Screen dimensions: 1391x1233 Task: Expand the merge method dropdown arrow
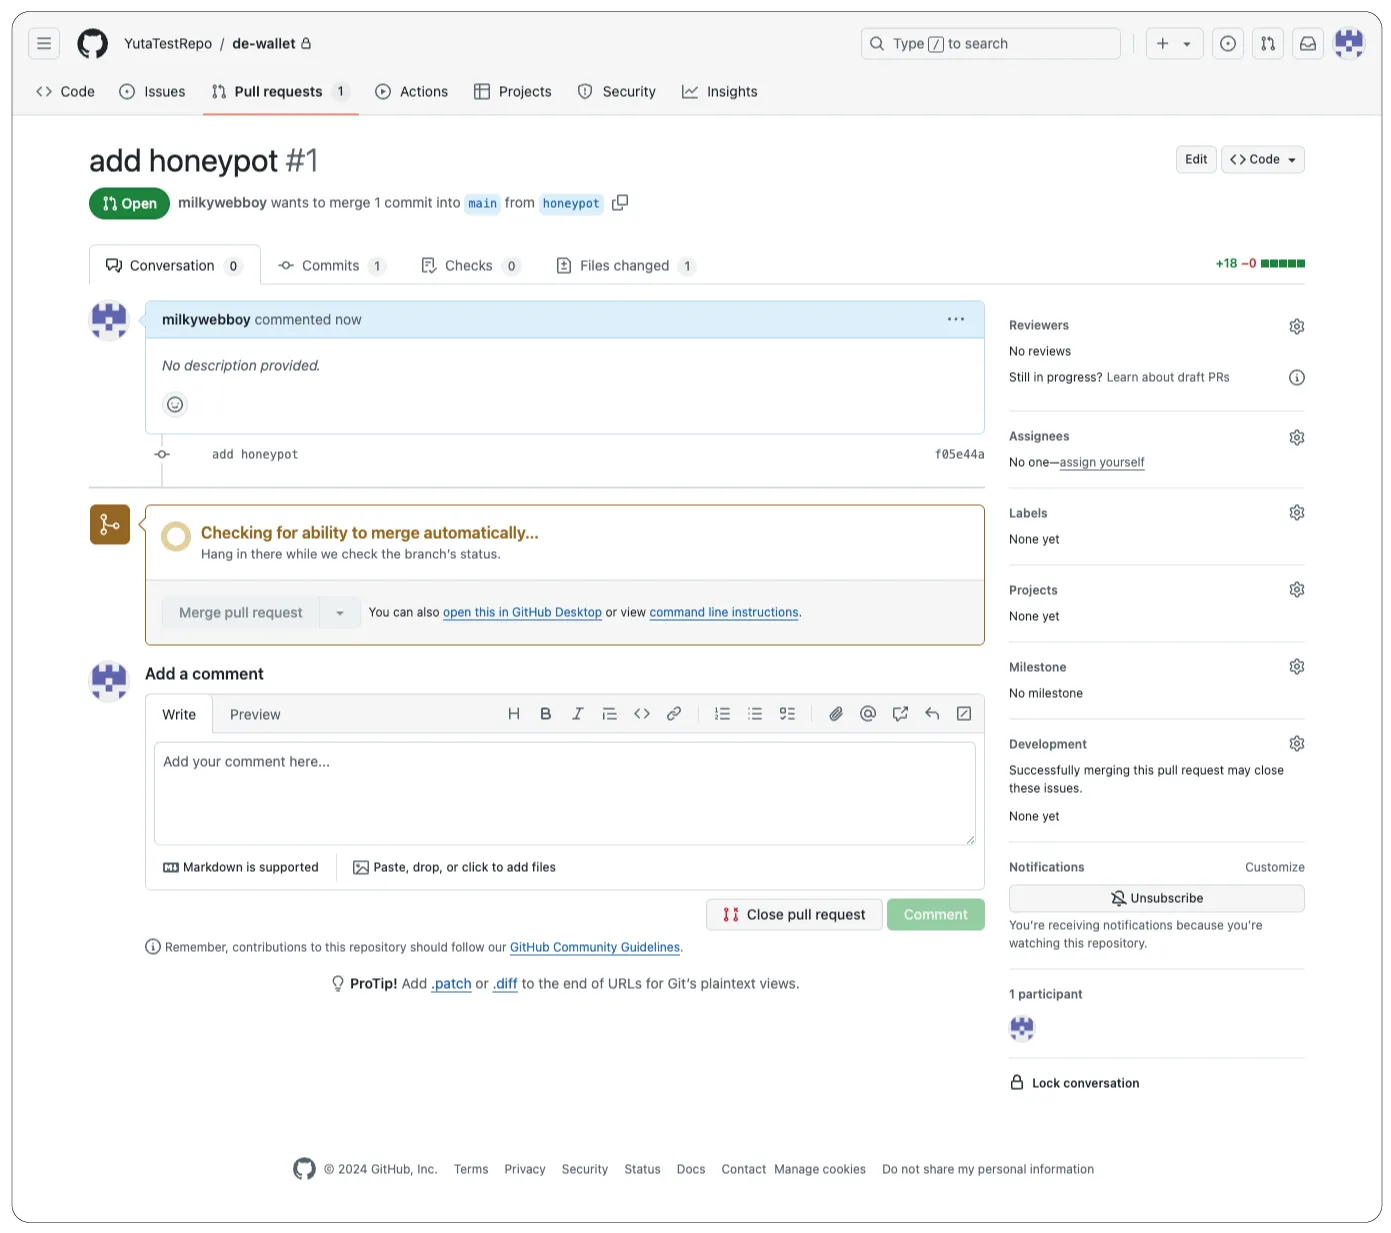tap(340, 613)
